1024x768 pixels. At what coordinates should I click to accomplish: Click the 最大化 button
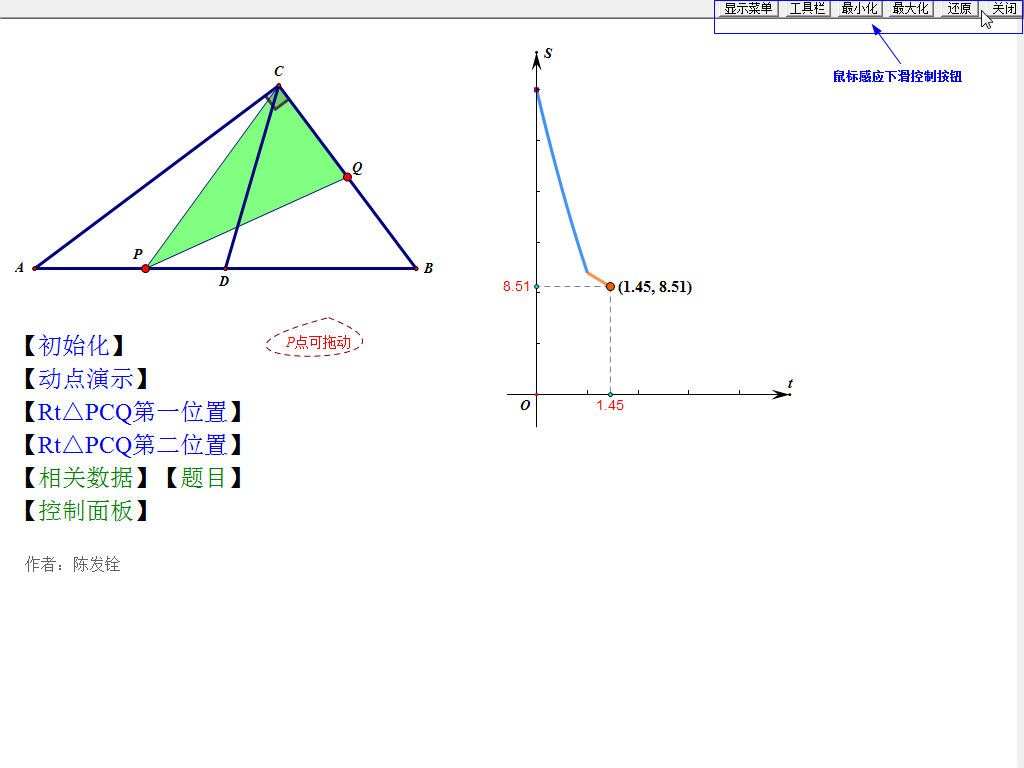[x=909, y=9]
